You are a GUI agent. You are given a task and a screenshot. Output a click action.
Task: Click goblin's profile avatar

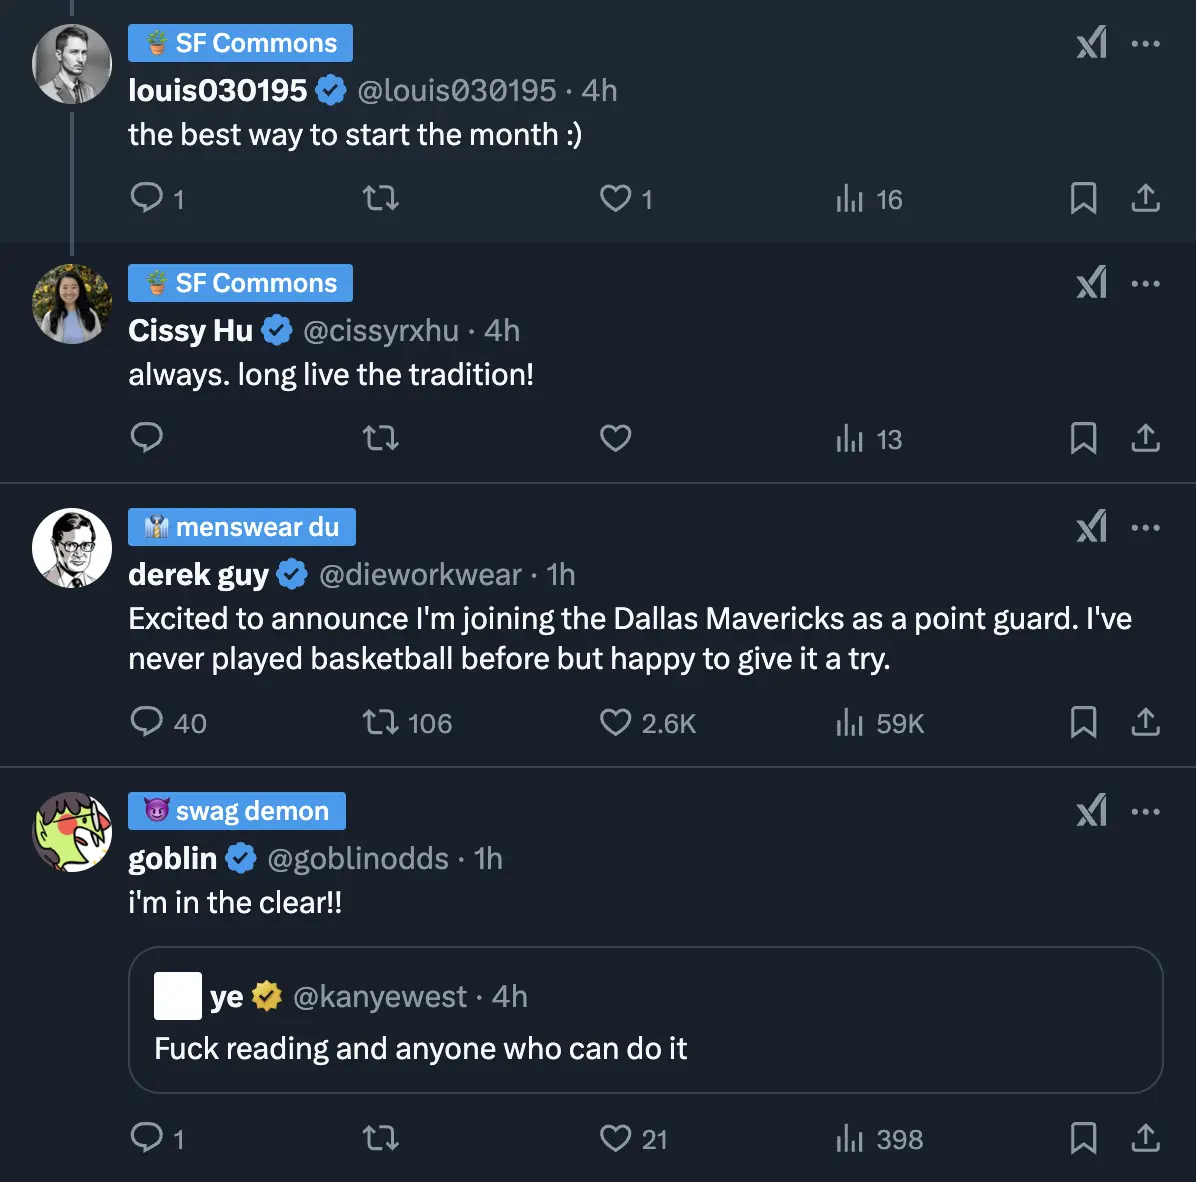(x=72, y=832)
